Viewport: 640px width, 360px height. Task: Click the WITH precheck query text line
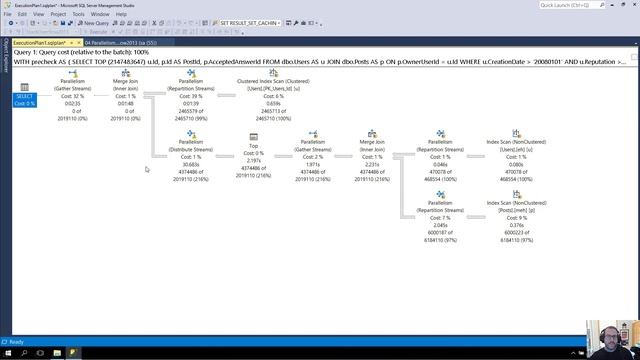coord(319,62)
